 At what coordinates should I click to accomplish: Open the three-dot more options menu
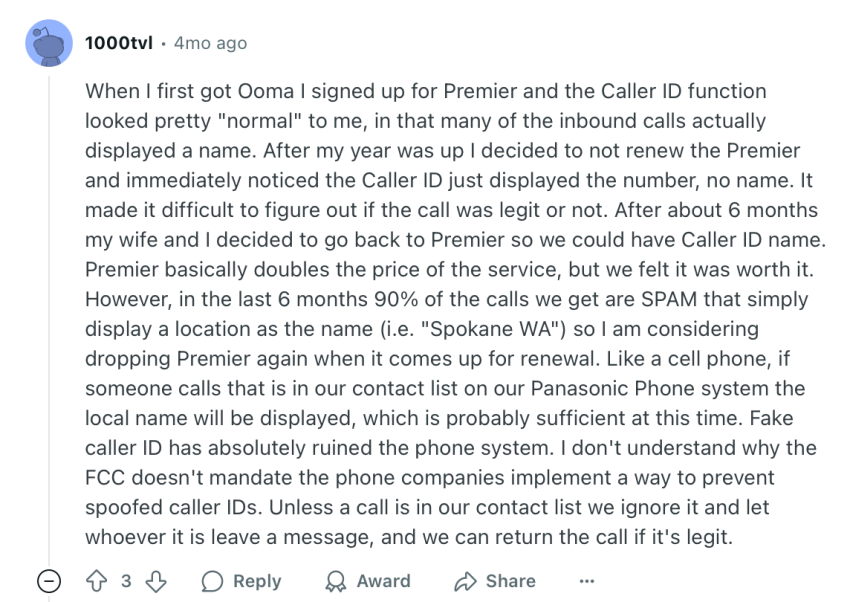(x=586, y=581)
